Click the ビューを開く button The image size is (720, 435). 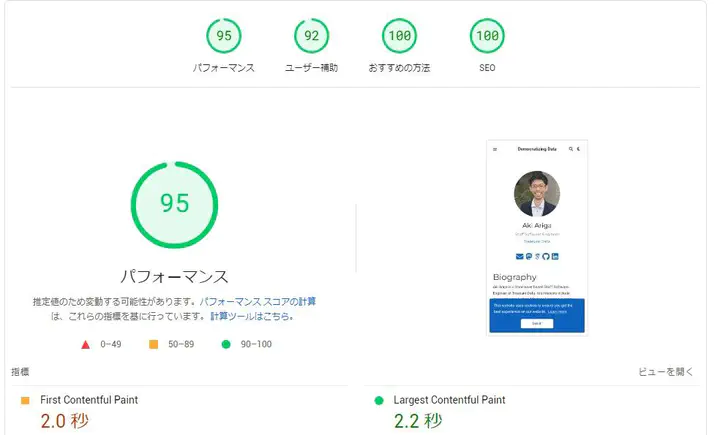tap(665, 372)
